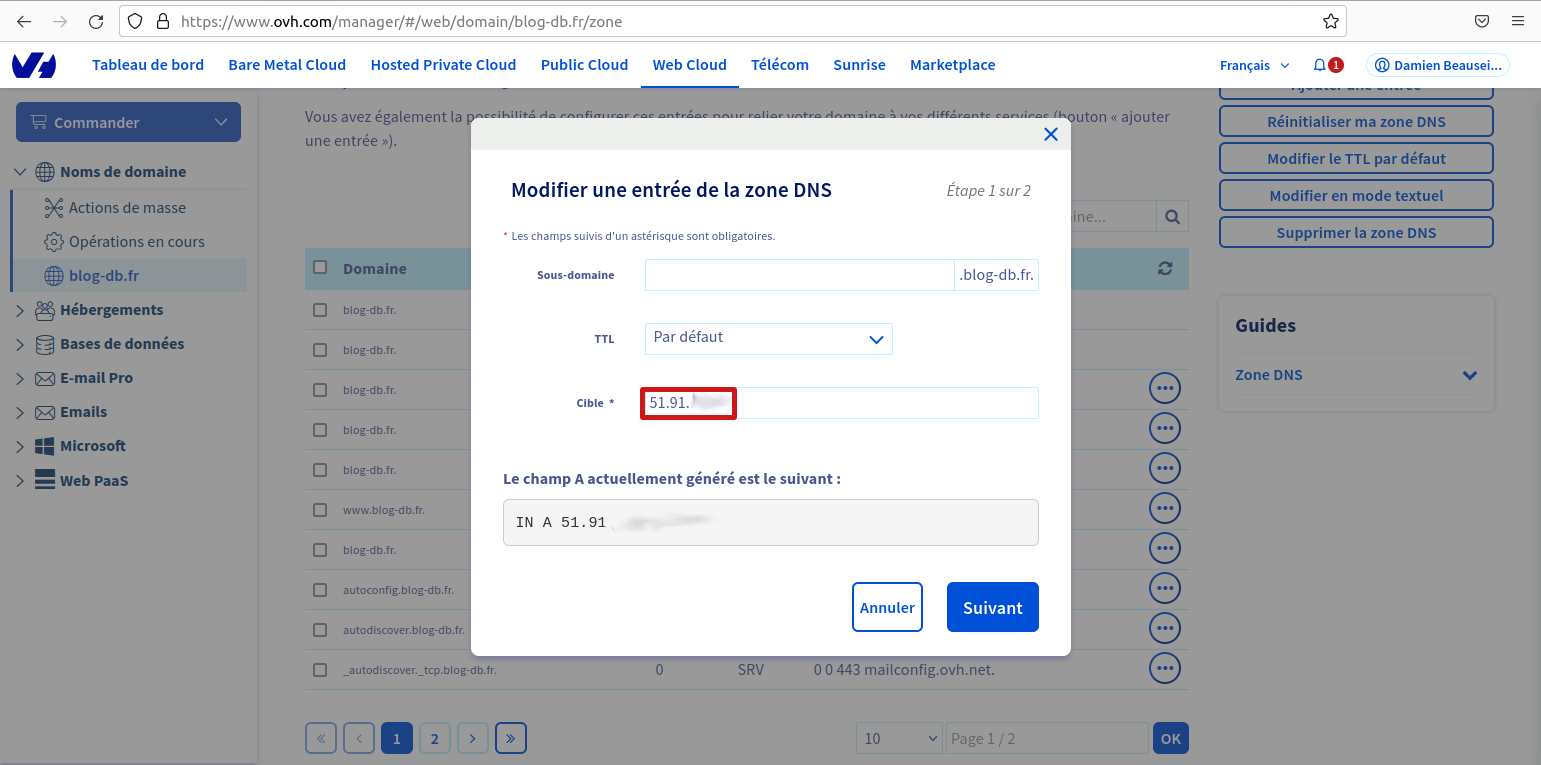Go to last page of results

coord(510,739)
